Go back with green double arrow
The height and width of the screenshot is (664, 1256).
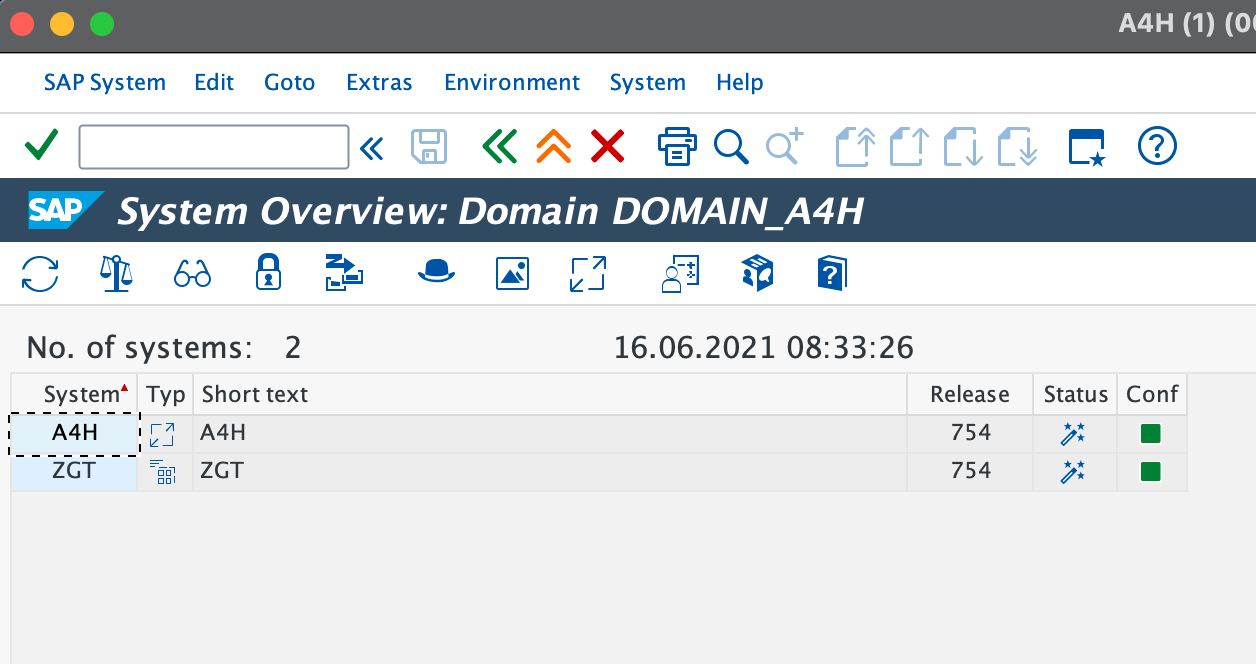(499, 147)
